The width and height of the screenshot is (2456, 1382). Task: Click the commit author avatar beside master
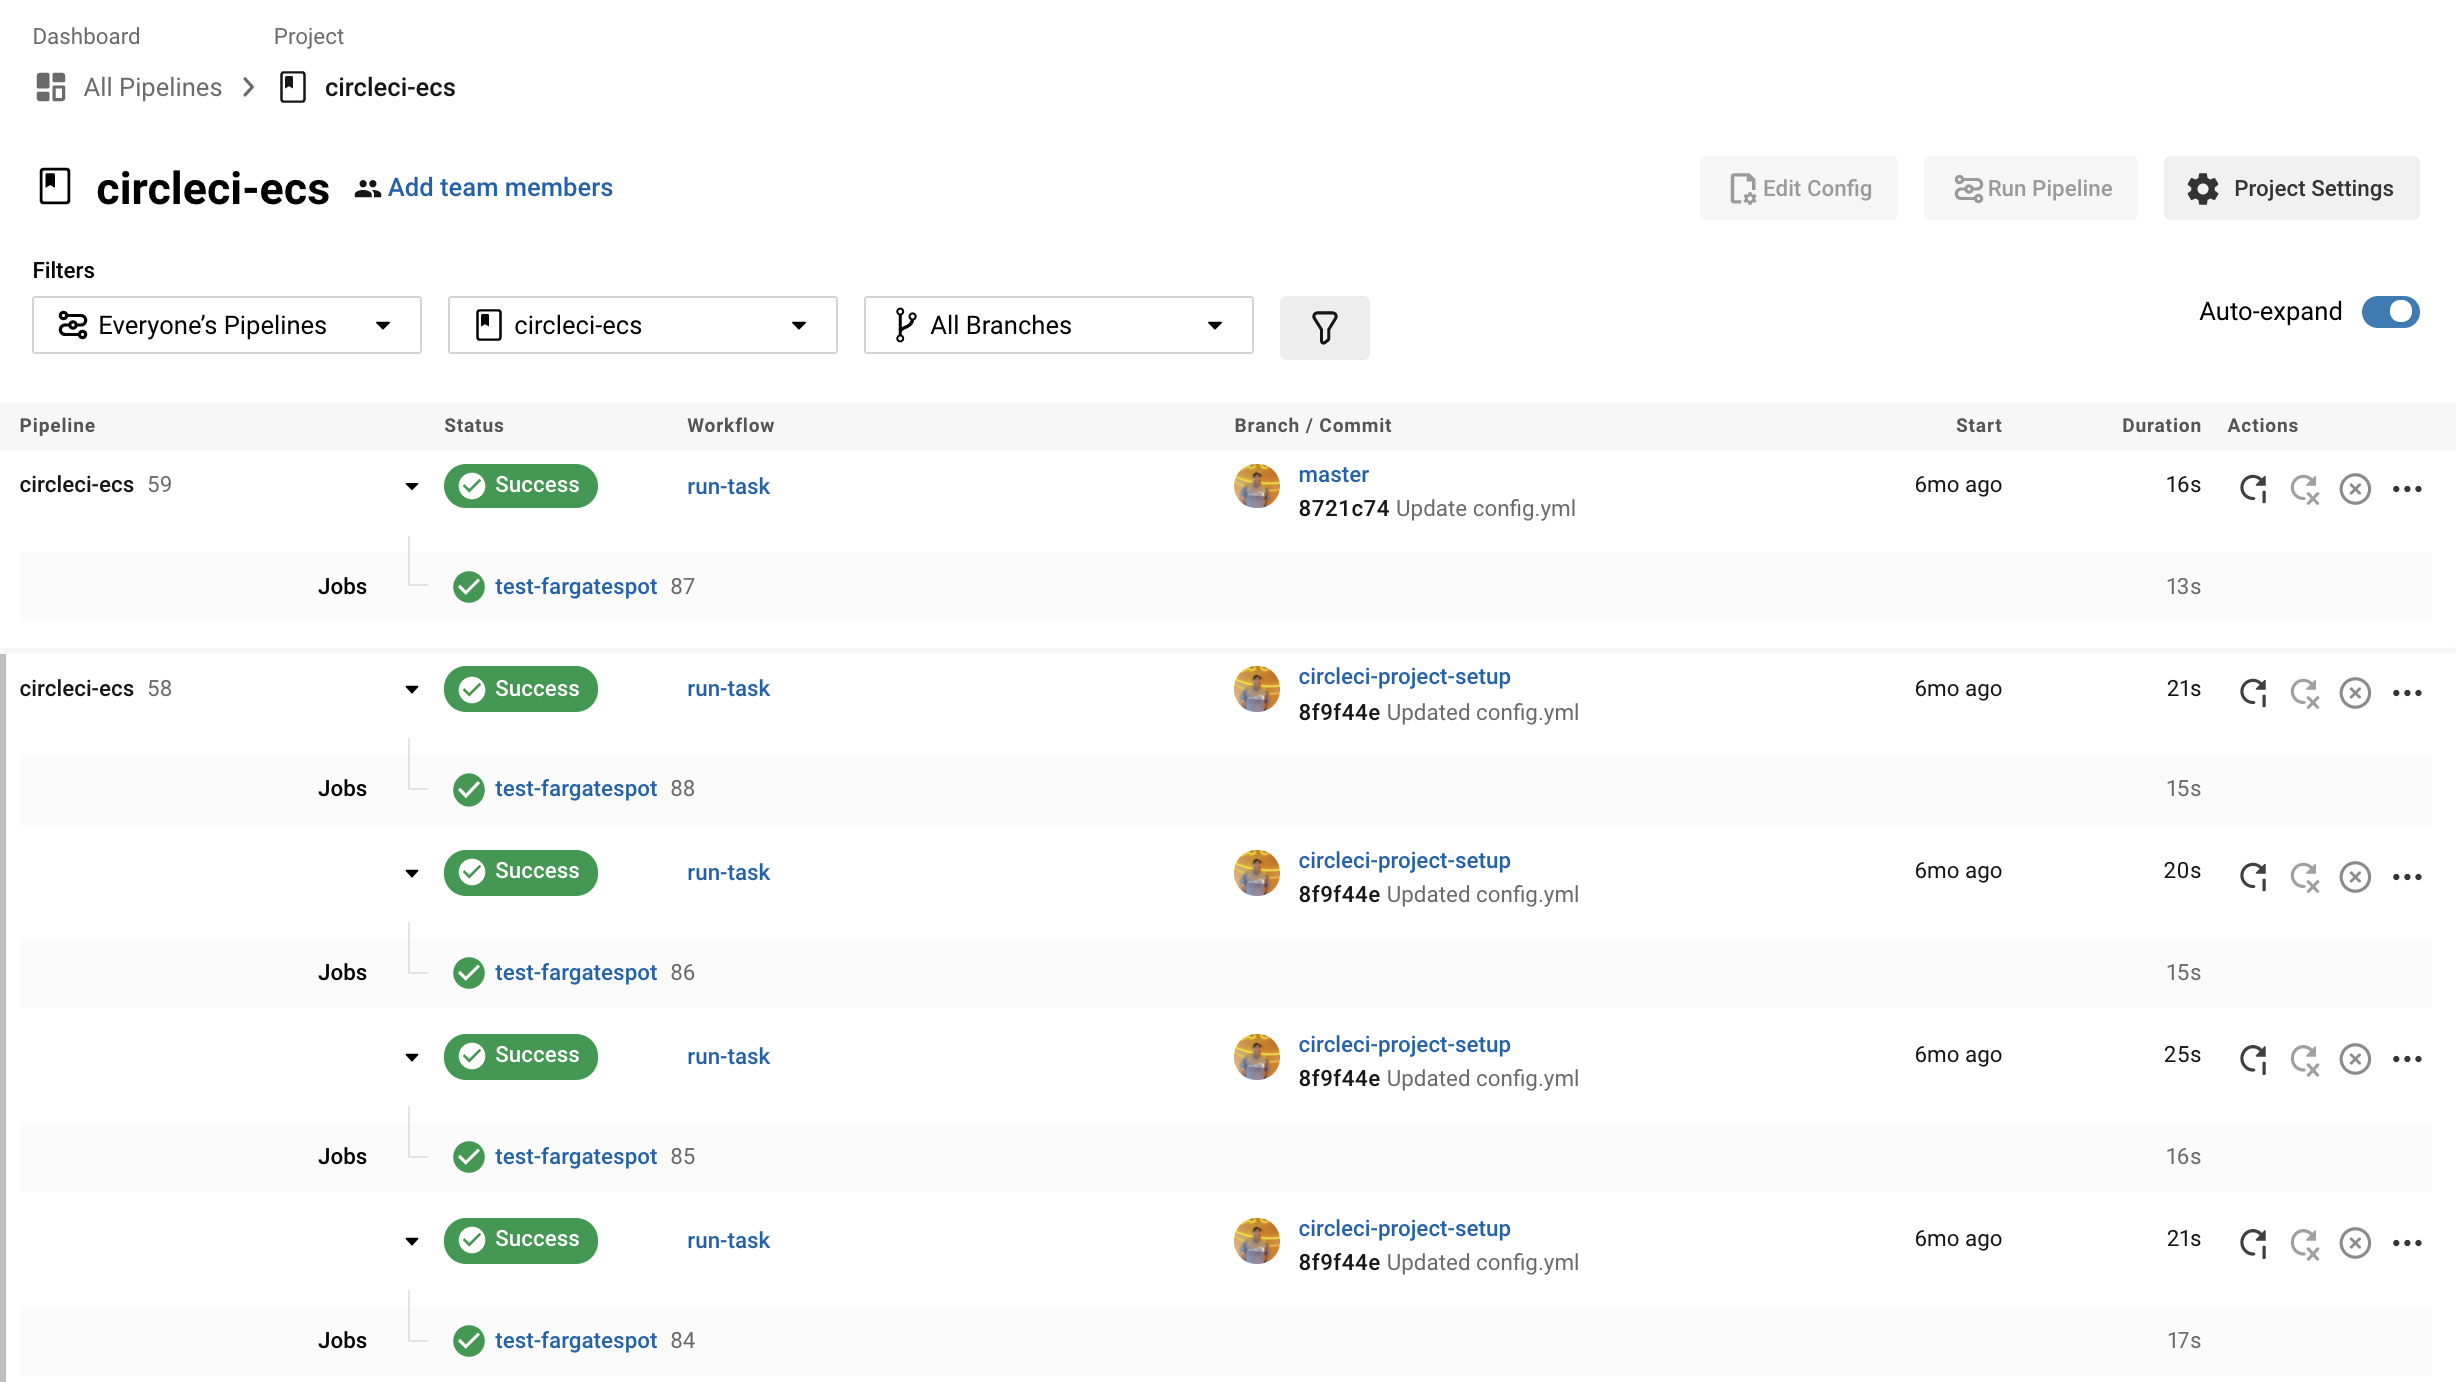point(1257,488)
